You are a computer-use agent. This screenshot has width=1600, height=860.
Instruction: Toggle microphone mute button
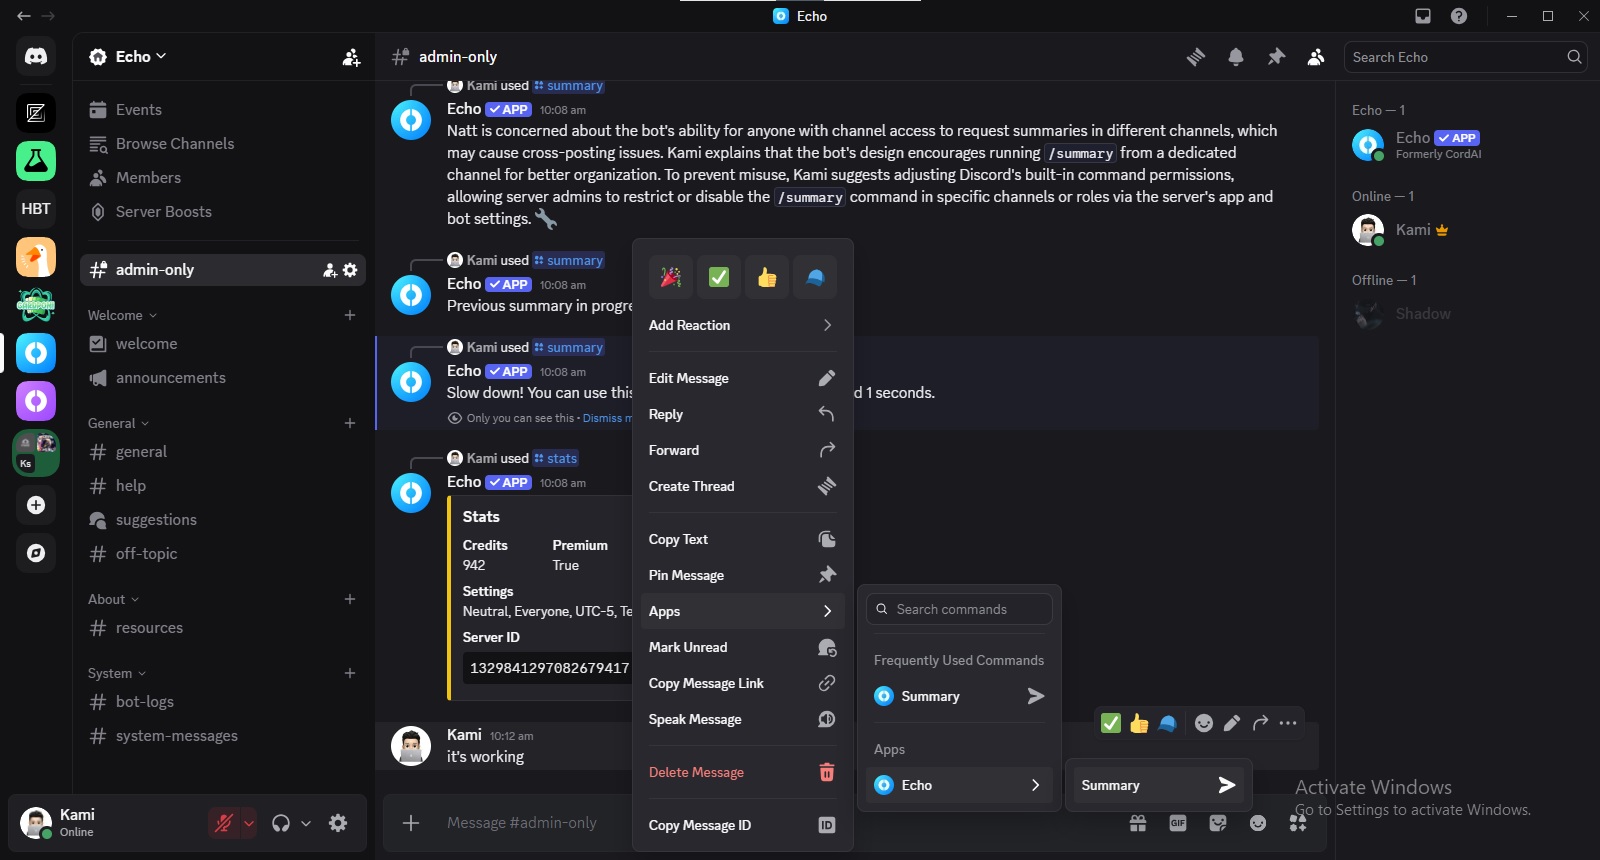click(224, 823)
